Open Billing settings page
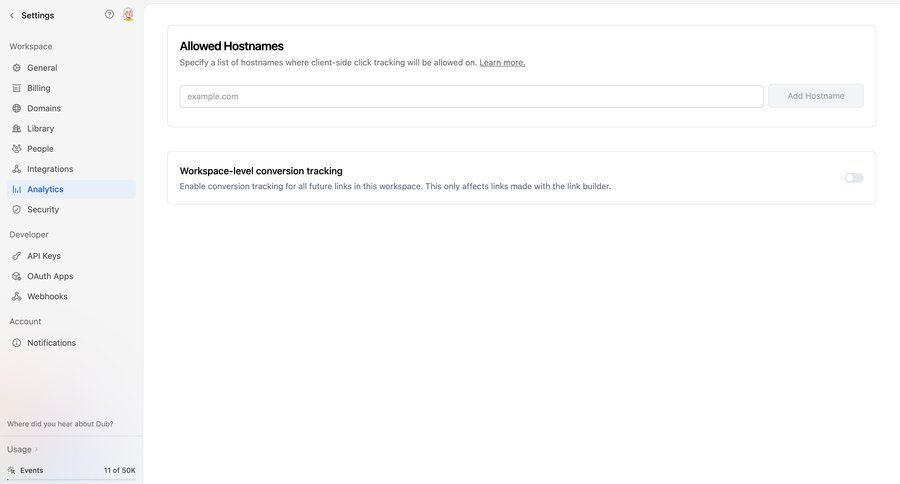The width and height of the screenshot is (900, 484). [x=71, y=88]
